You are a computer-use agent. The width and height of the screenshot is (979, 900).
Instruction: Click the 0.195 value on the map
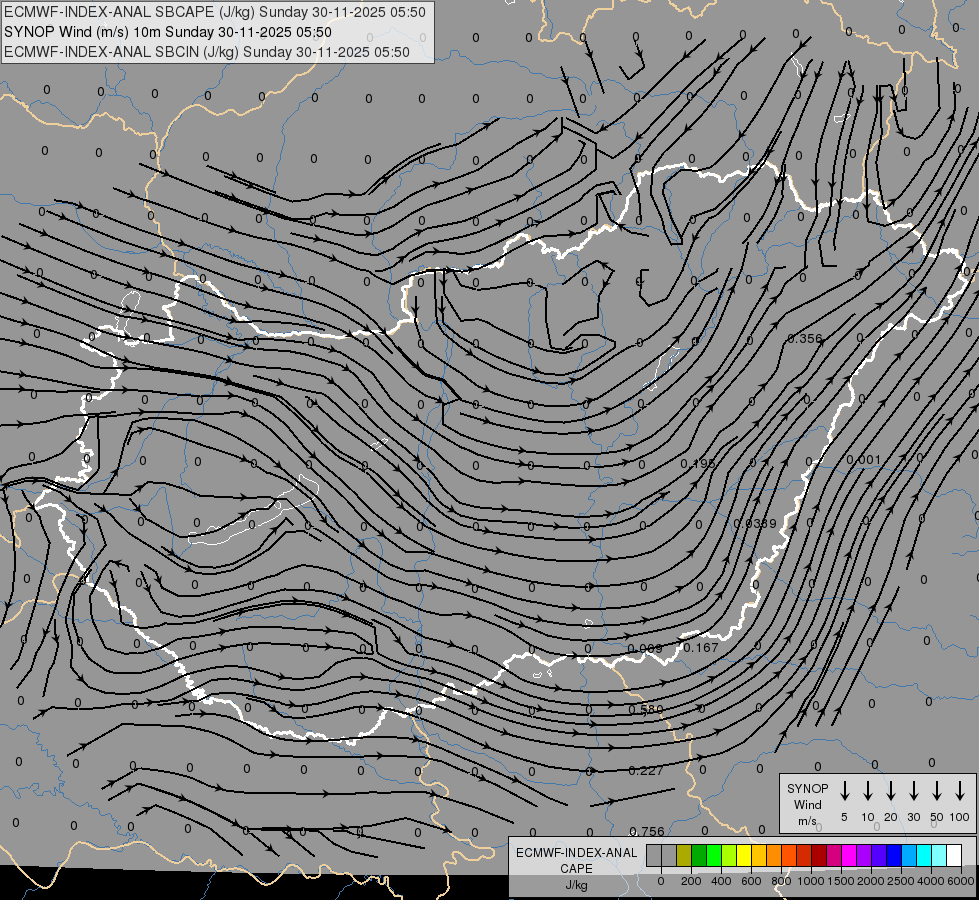(698, 463)
